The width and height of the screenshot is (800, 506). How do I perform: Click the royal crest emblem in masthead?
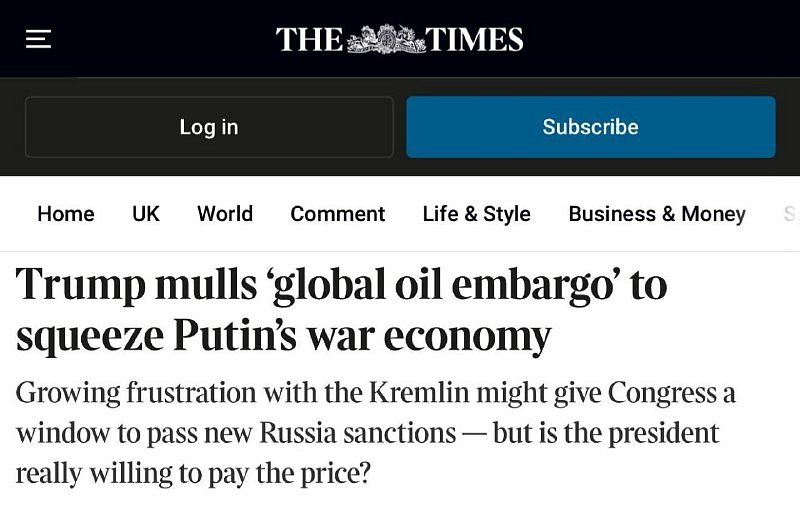pos(385,39)
